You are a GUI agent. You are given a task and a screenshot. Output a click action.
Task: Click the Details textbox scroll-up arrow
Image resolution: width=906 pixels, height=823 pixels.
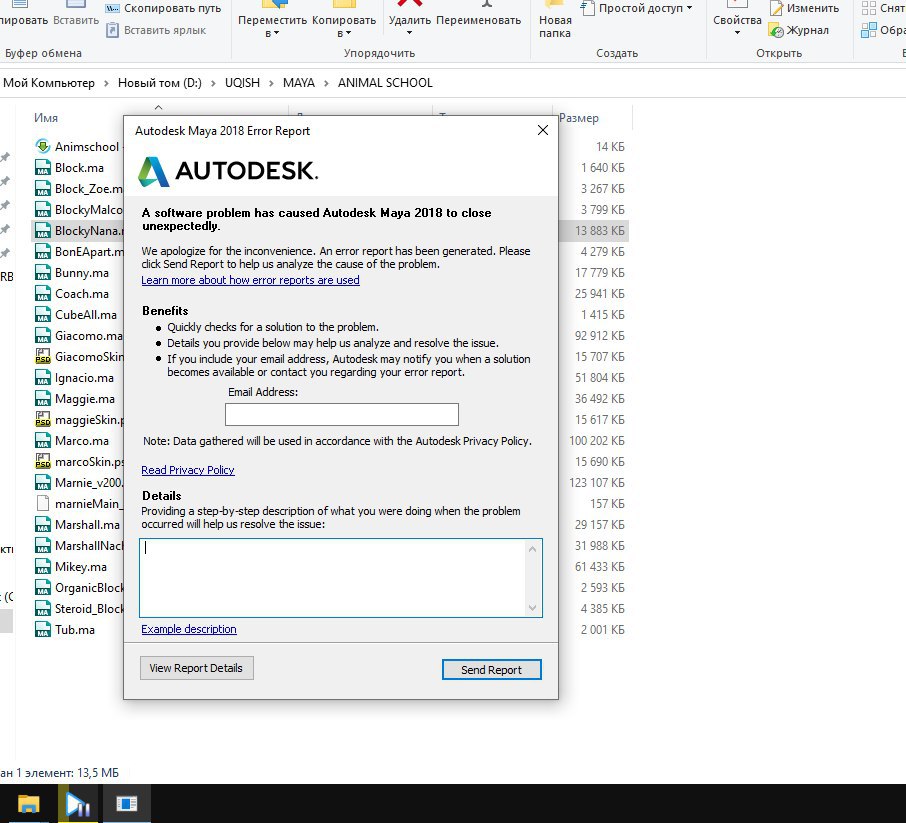pyautogui.click(x=533, y=549)
